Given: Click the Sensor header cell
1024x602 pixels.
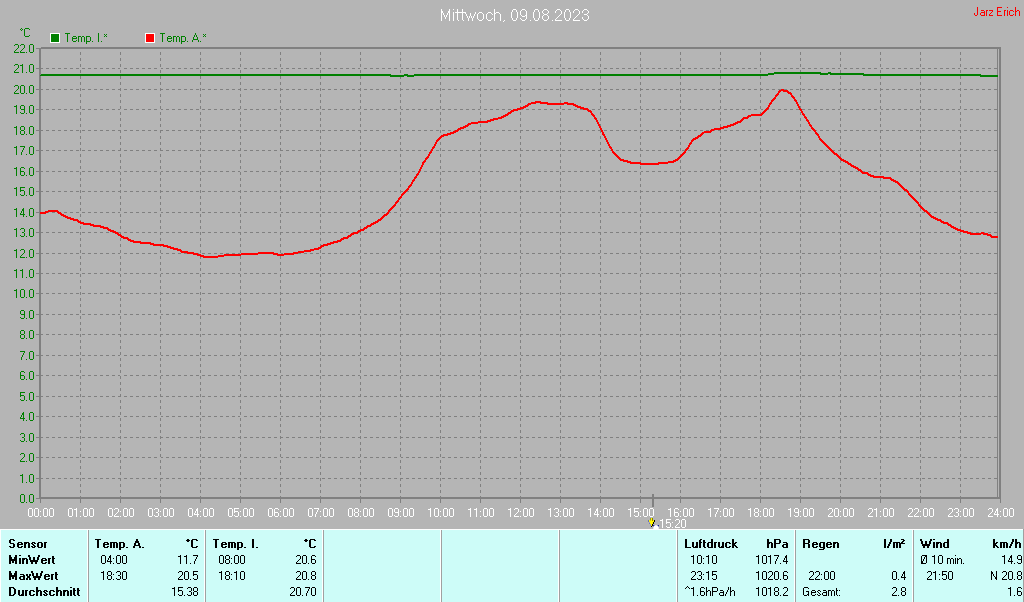Looking at the screenshot, I should 28,544.
